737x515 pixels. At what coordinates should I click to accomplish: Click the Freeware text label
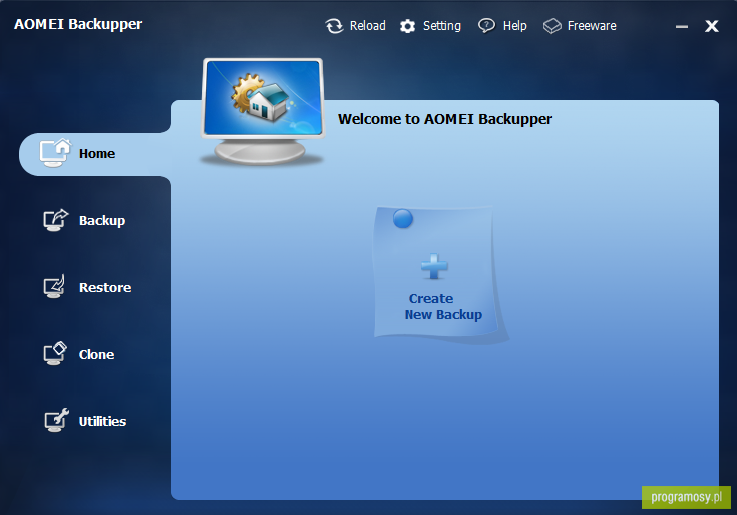point(592,26)
